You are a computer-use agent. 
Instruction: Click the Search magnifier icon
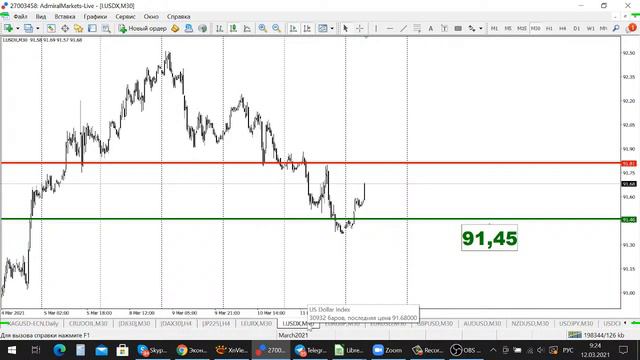[x=616, y=28]
